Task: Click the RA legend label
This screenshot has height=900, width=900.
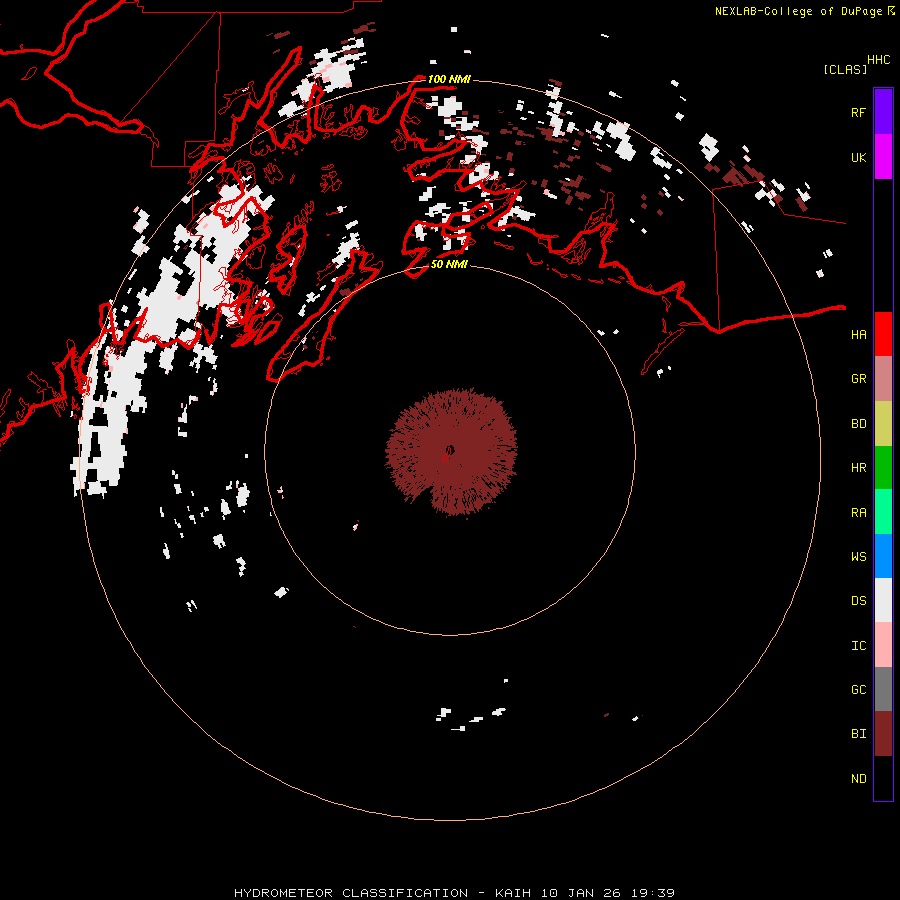Action: point(858,513)
